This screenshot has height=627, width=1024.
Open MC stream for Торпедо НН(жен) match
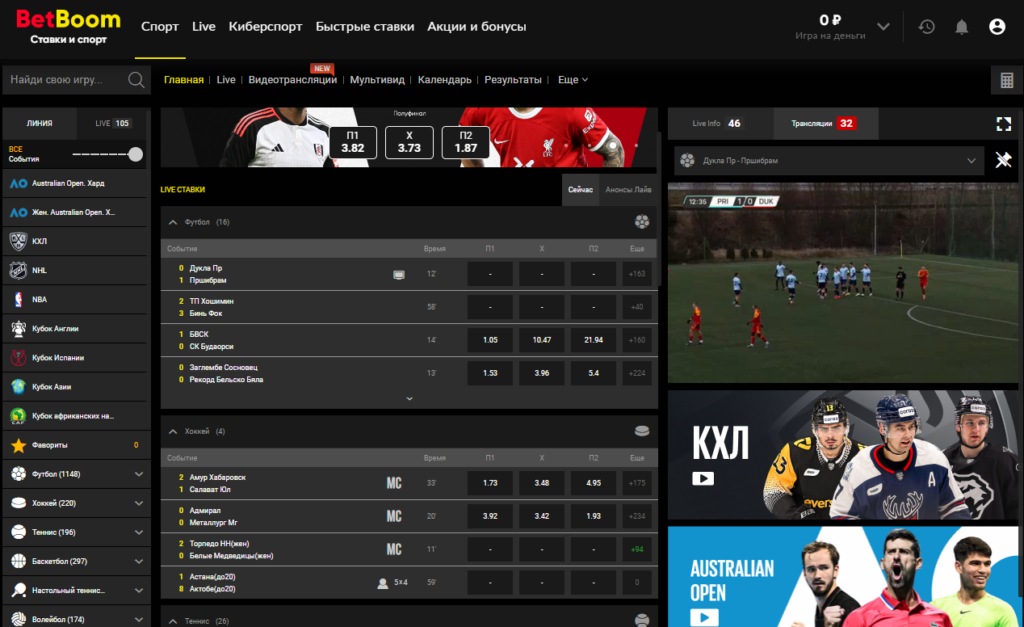click(x=394, y=549)
